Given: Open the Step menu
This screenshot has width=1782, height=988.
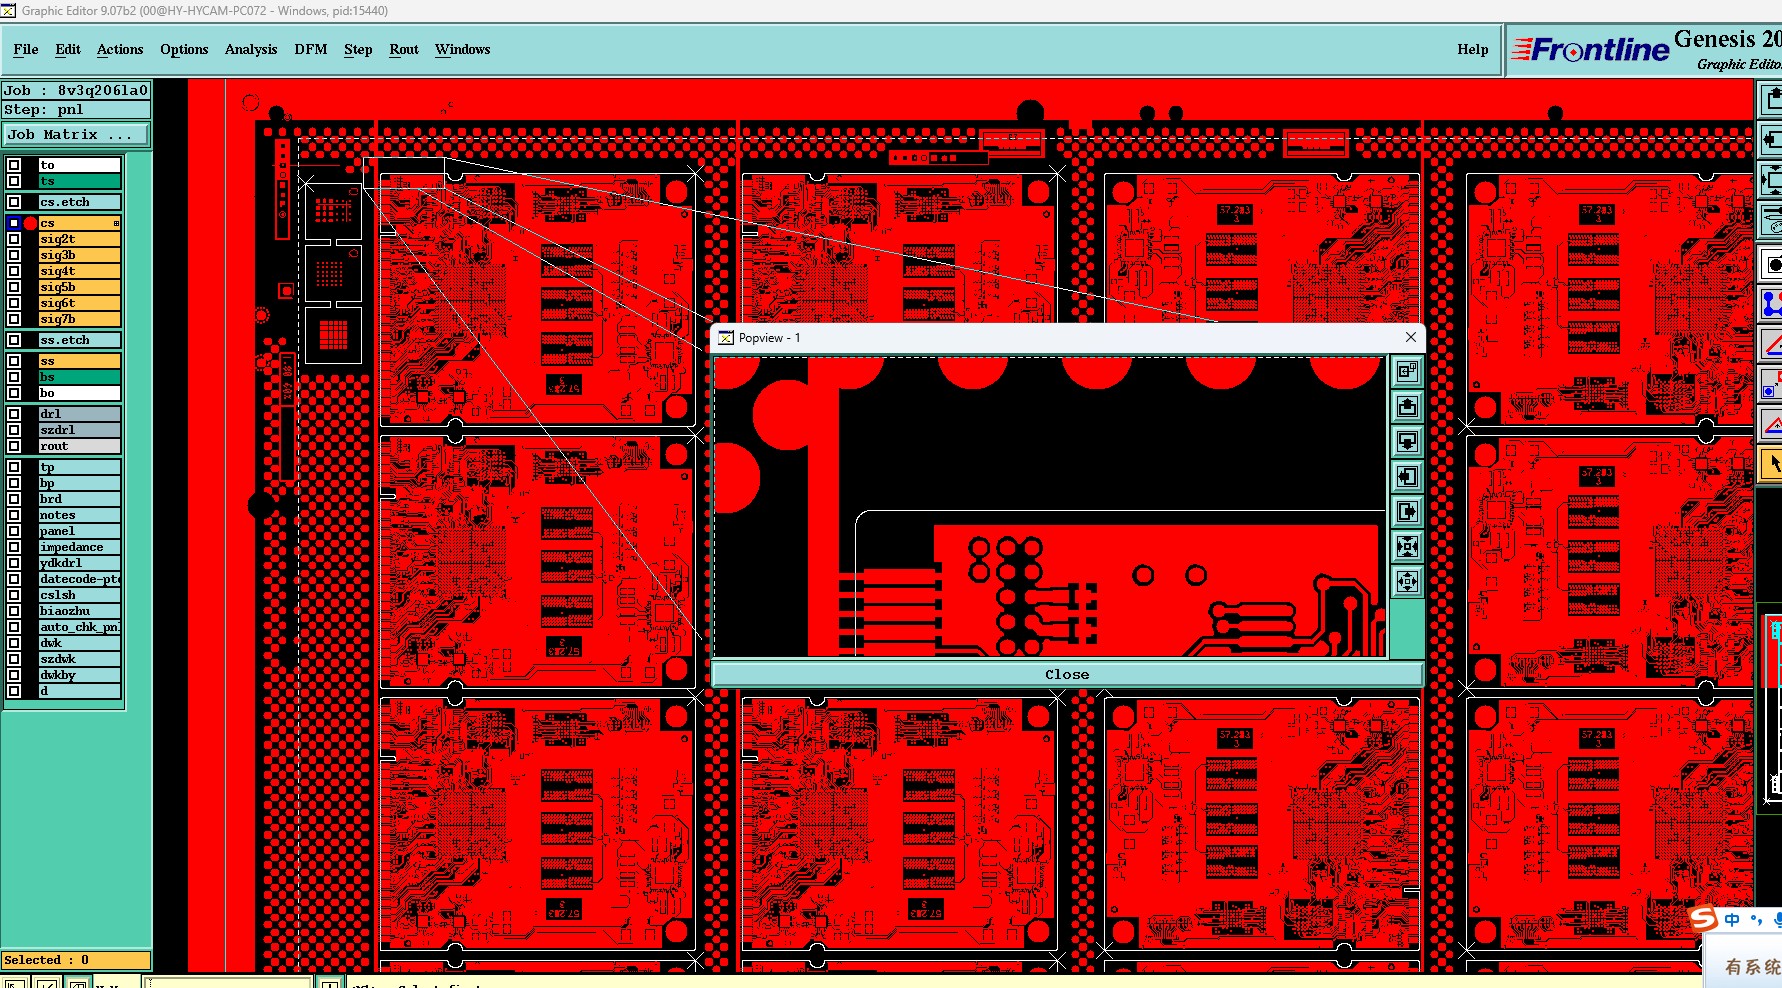Looking at the screenshot, I should [358, 49].
